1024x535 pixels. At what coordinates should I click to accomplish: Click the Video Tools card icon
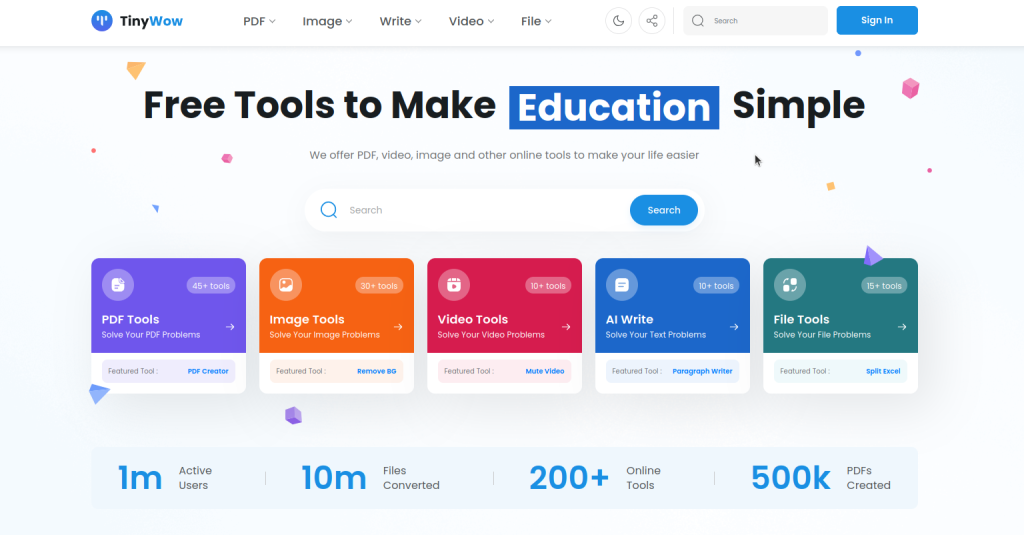coord(454,285)
